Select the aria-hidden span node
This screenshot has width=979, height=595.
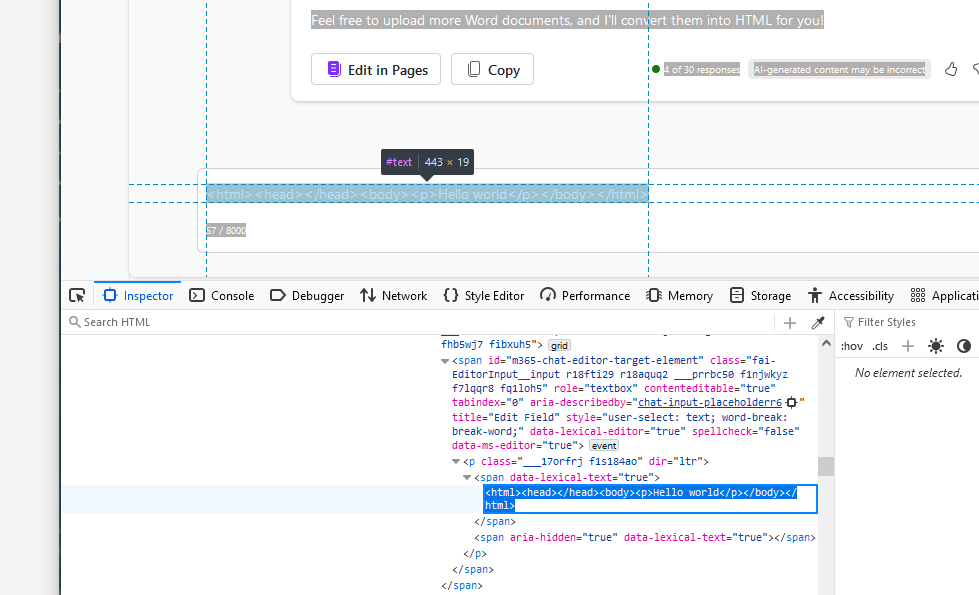click(644, 538)
